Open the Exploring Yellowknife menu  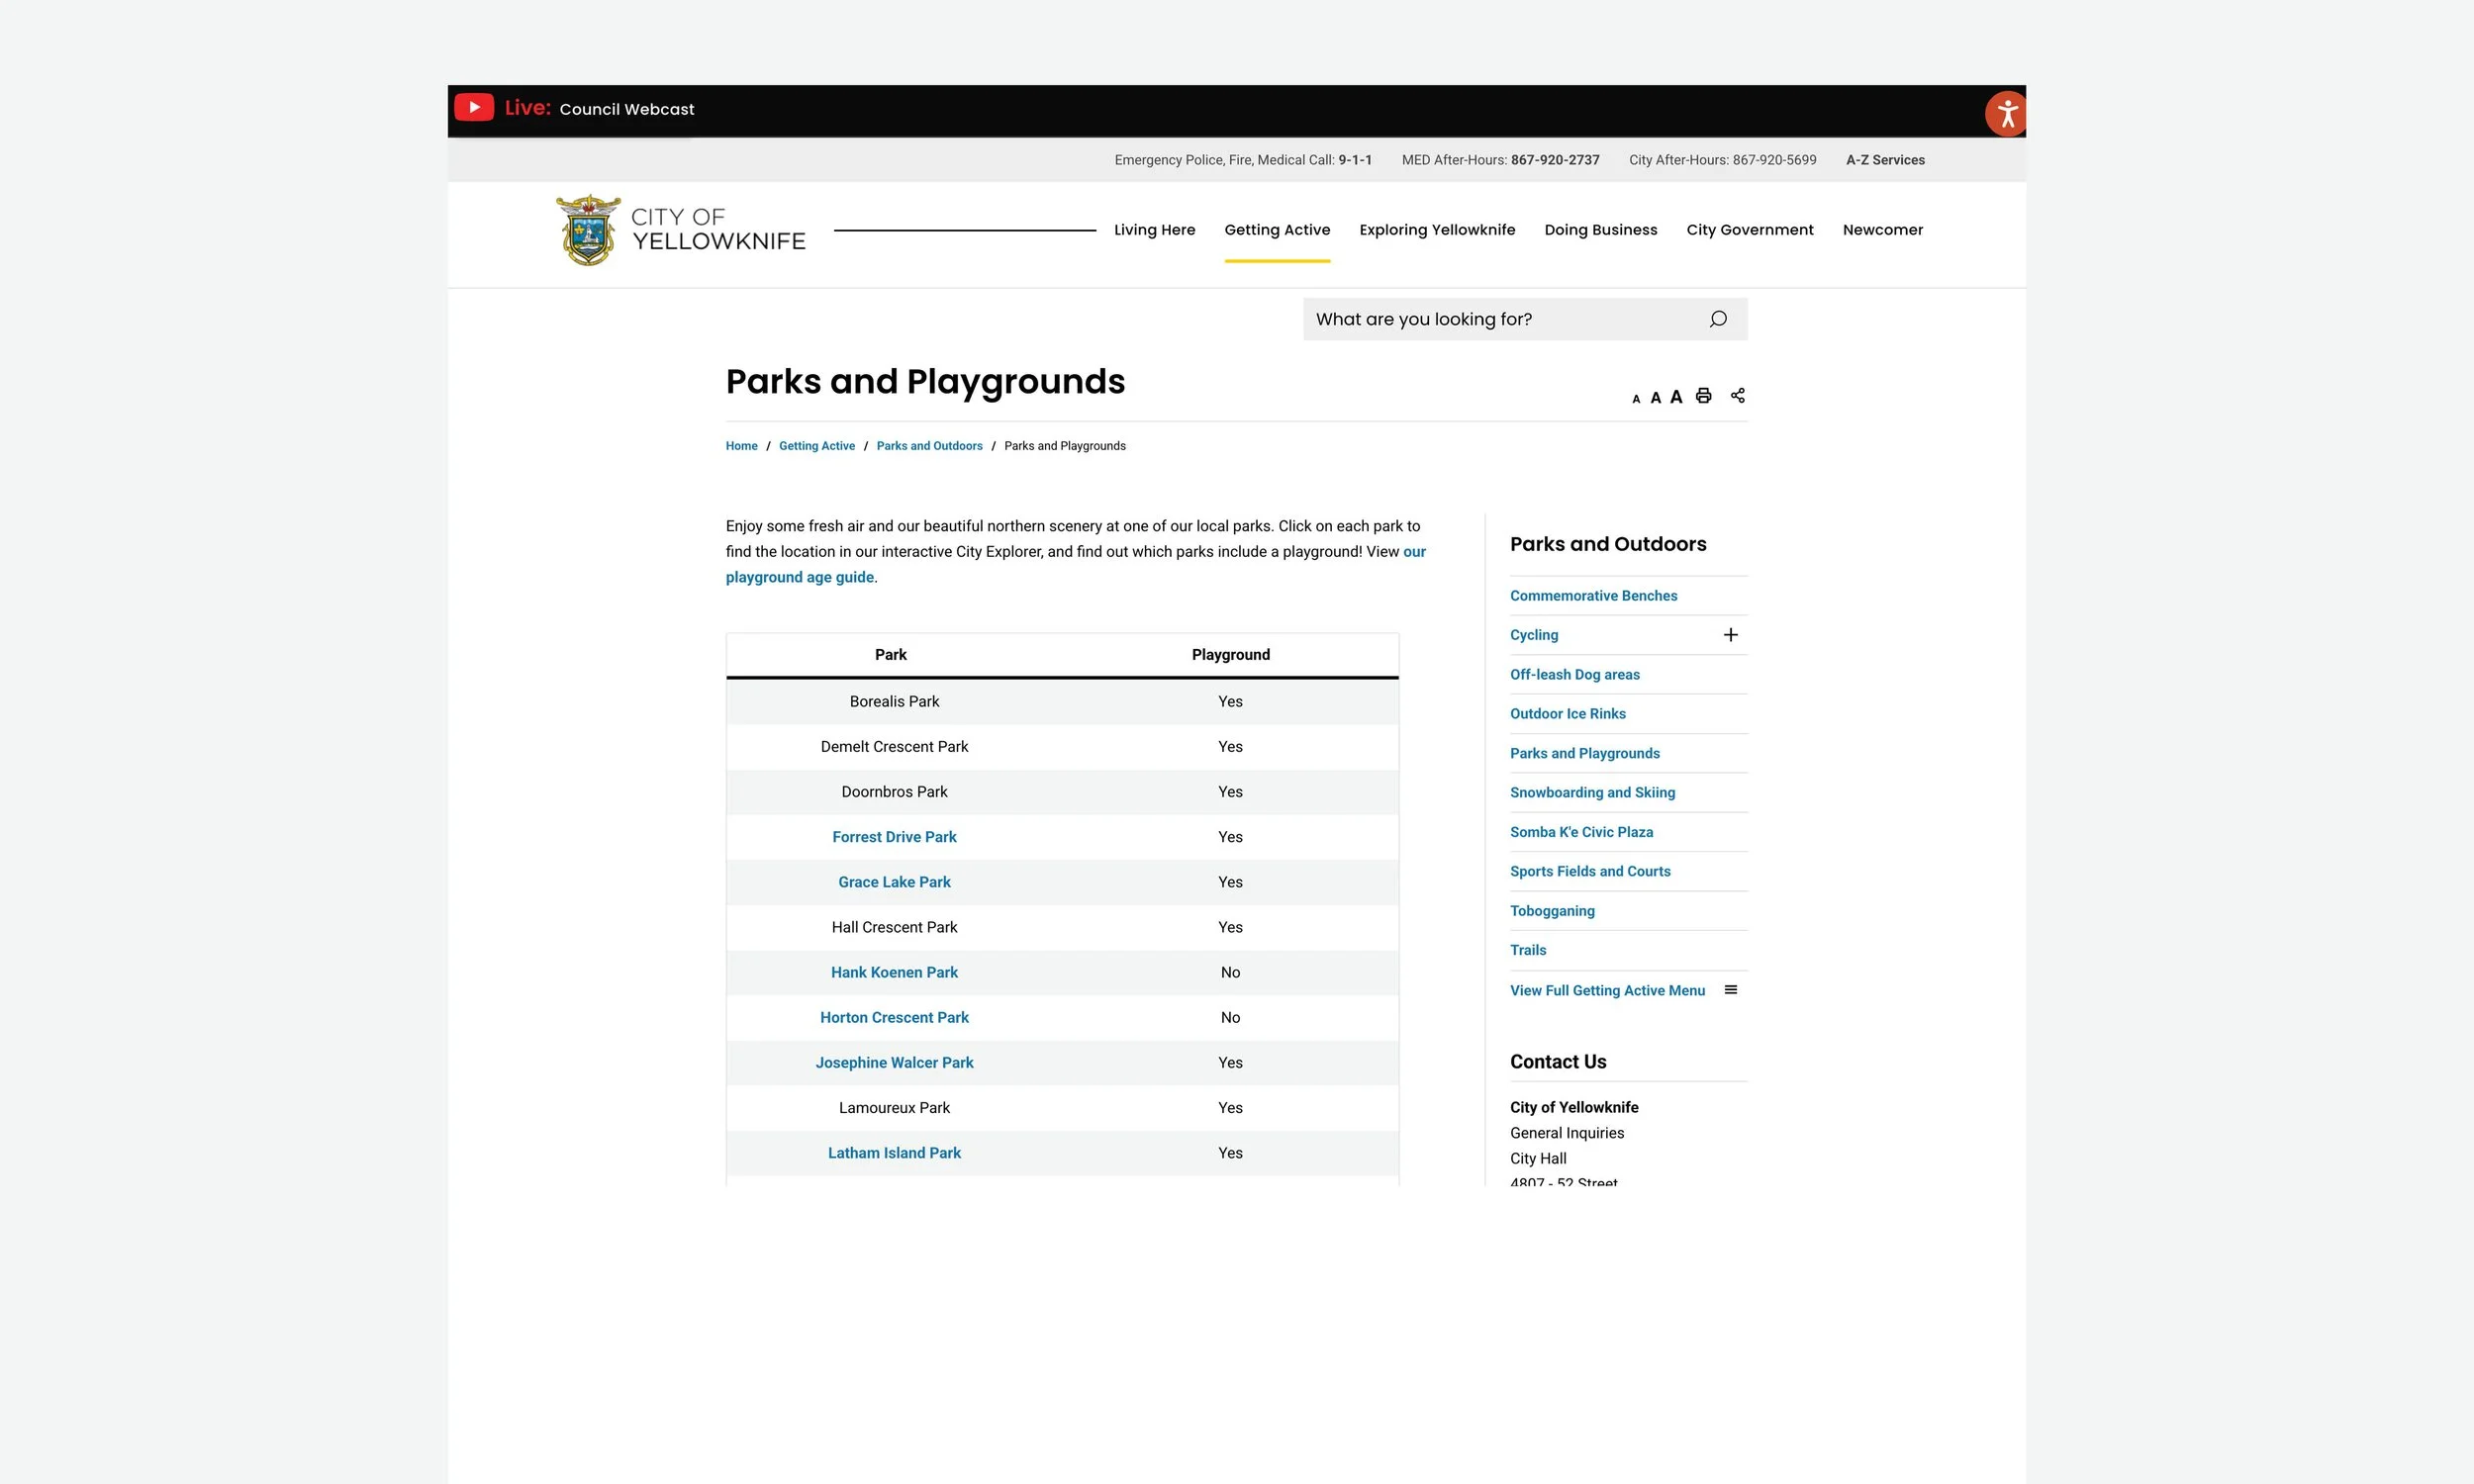[1436, 230]
